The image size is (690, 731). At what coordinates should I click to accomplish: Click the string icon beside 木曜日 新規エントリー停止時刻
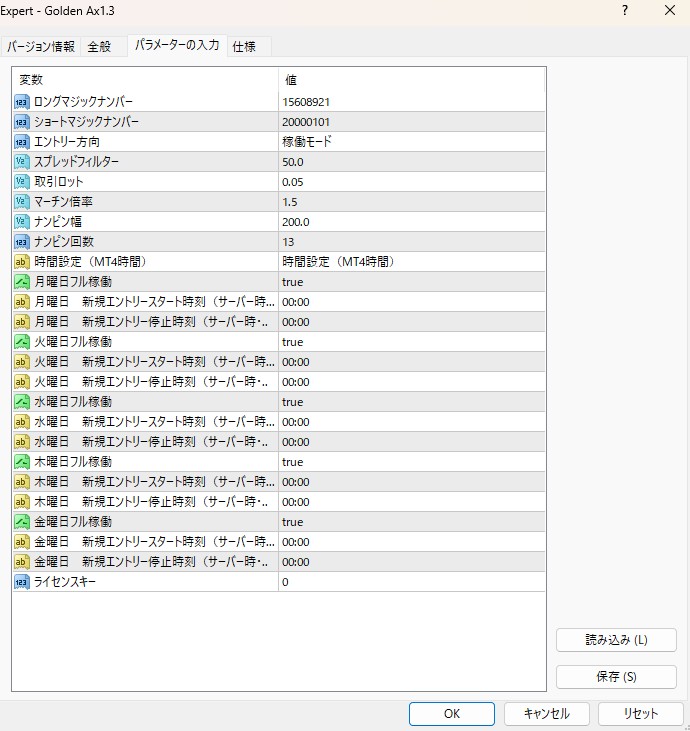tap(21, 502)
